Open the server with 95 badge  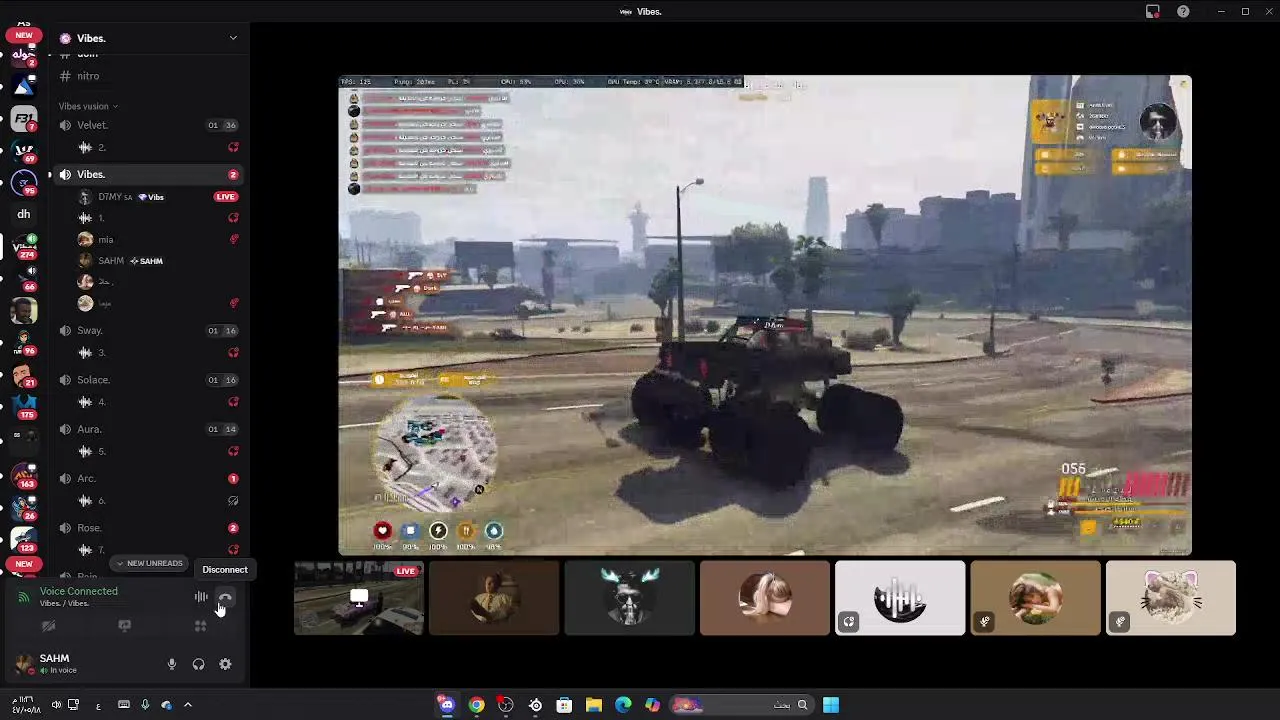click(x=24, y=183)
